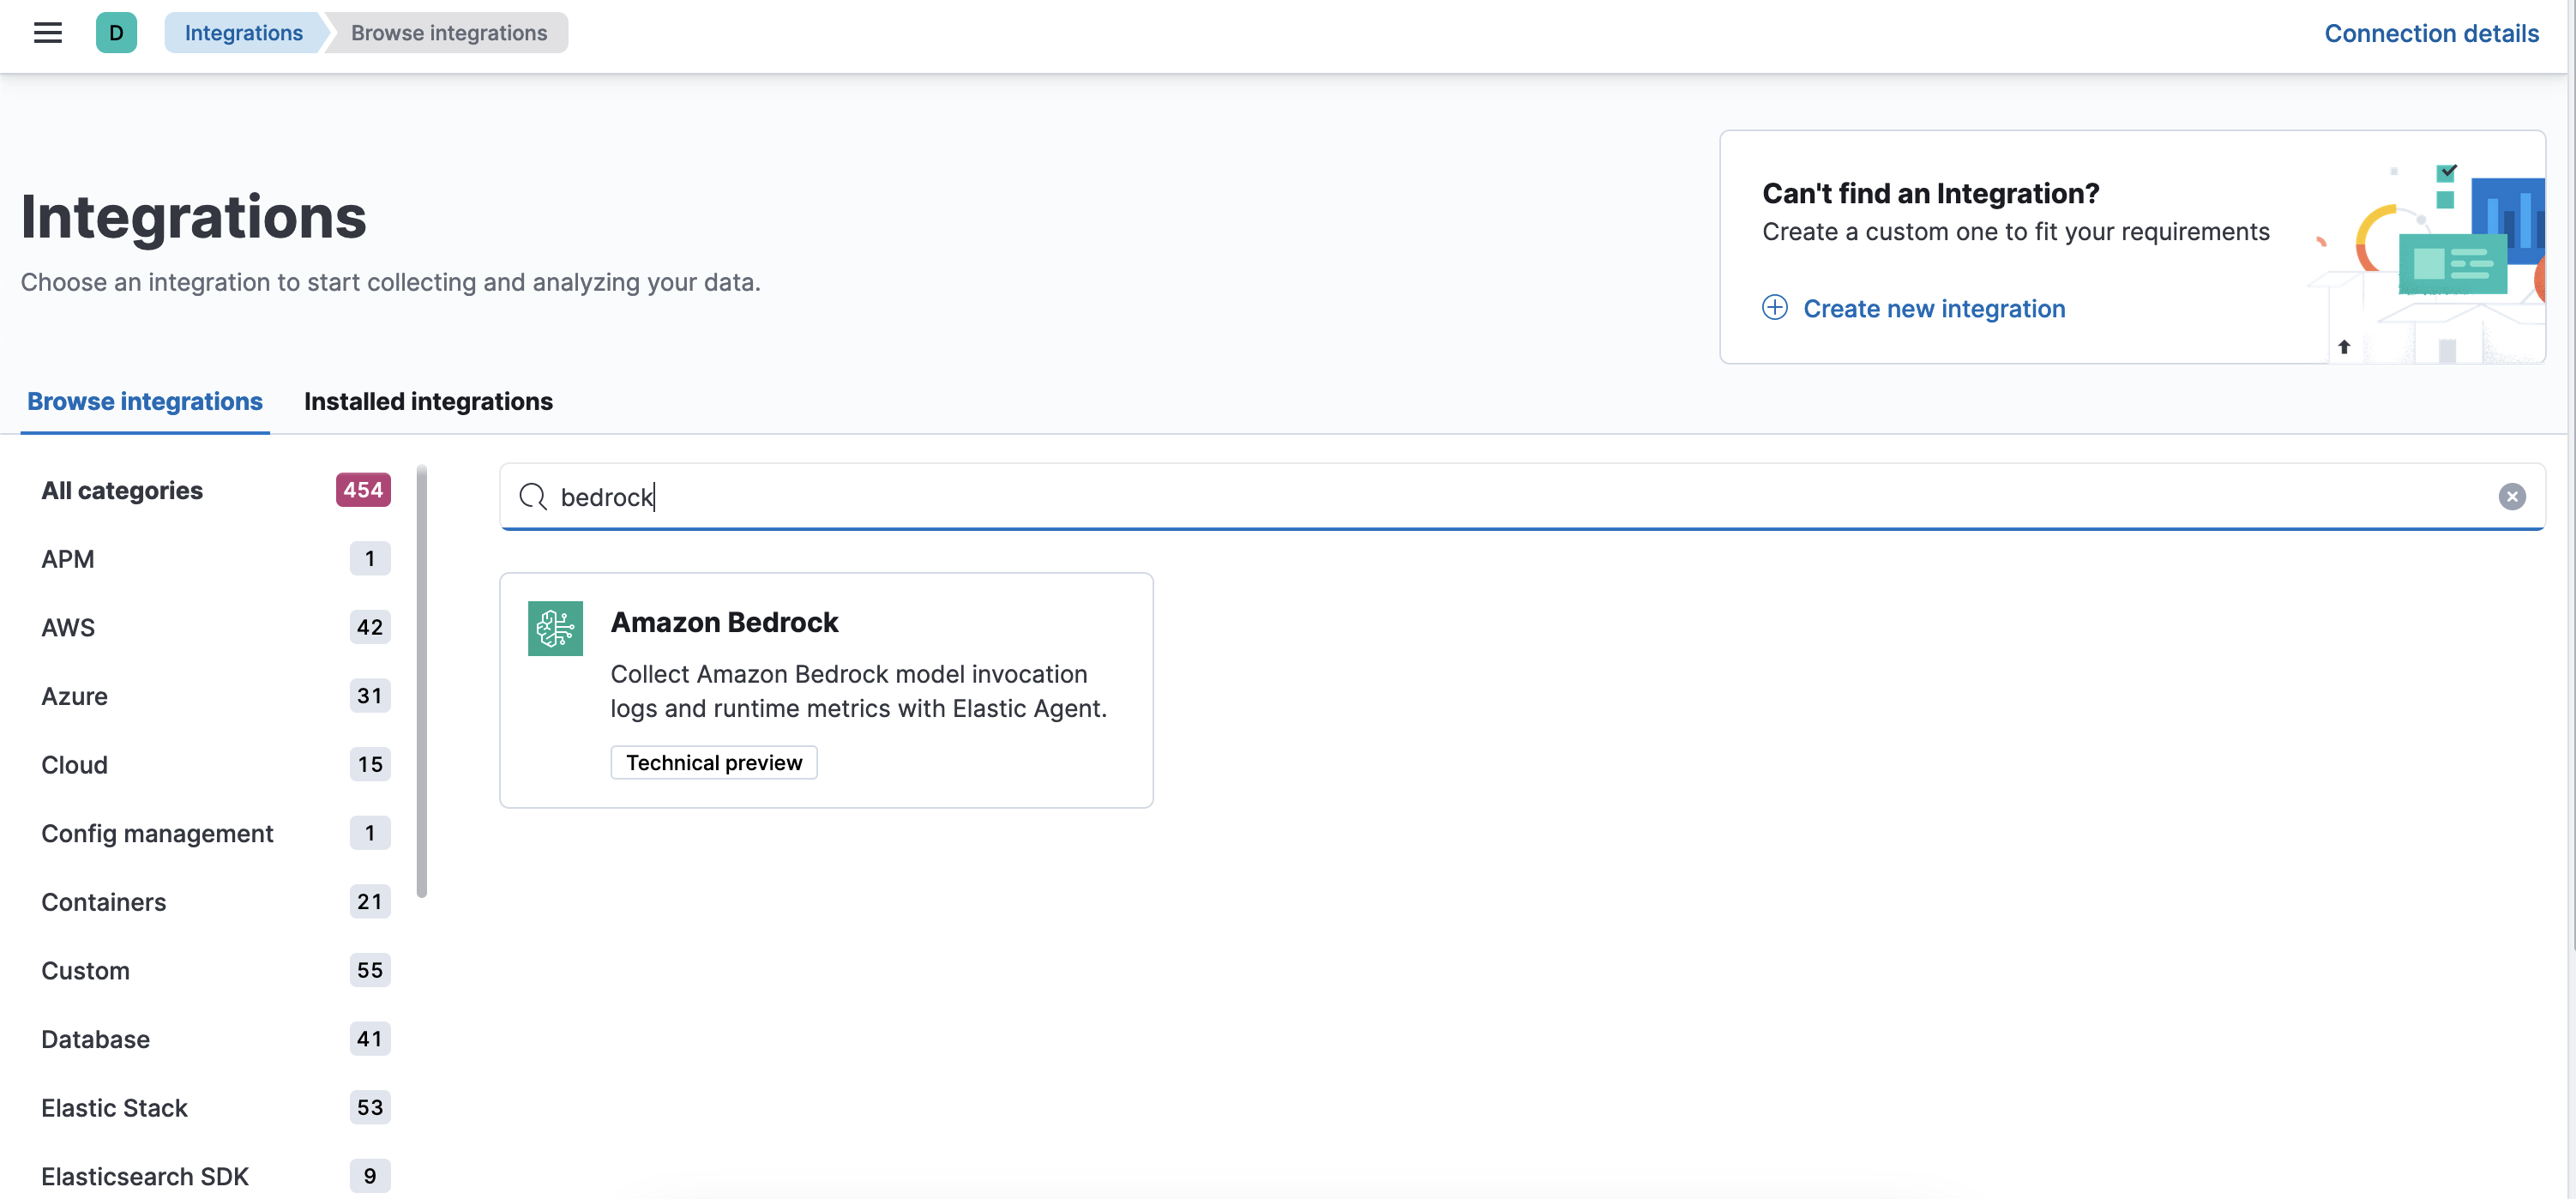Click the plus circle icon beside Create new integration
Viewport: 2576px width, 1199px height.
click(1774, 308)
